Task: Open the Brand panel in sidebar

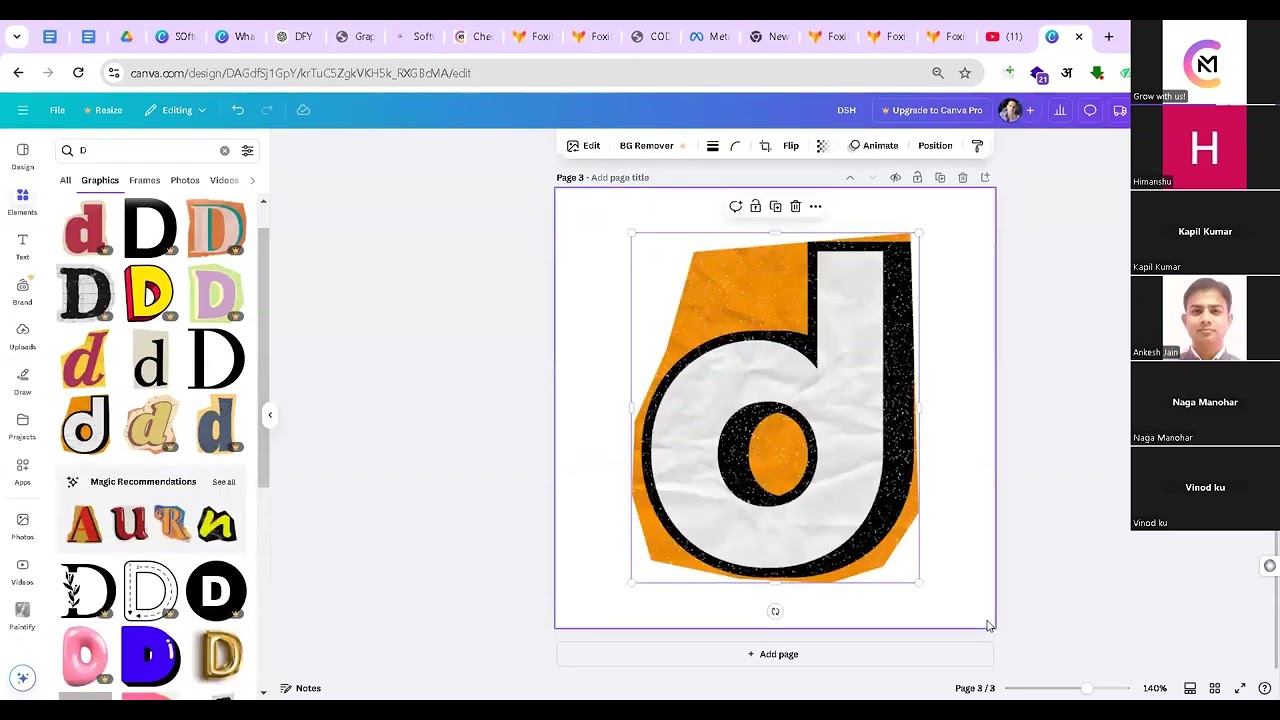Action: click(22, 292)
